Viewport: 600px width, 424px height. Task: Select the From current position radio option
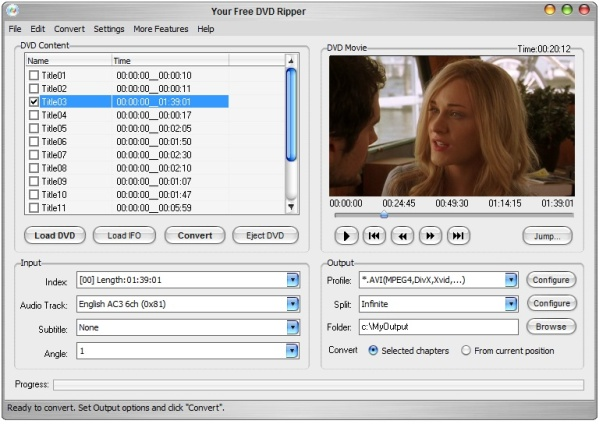click(x=466, y=351)
